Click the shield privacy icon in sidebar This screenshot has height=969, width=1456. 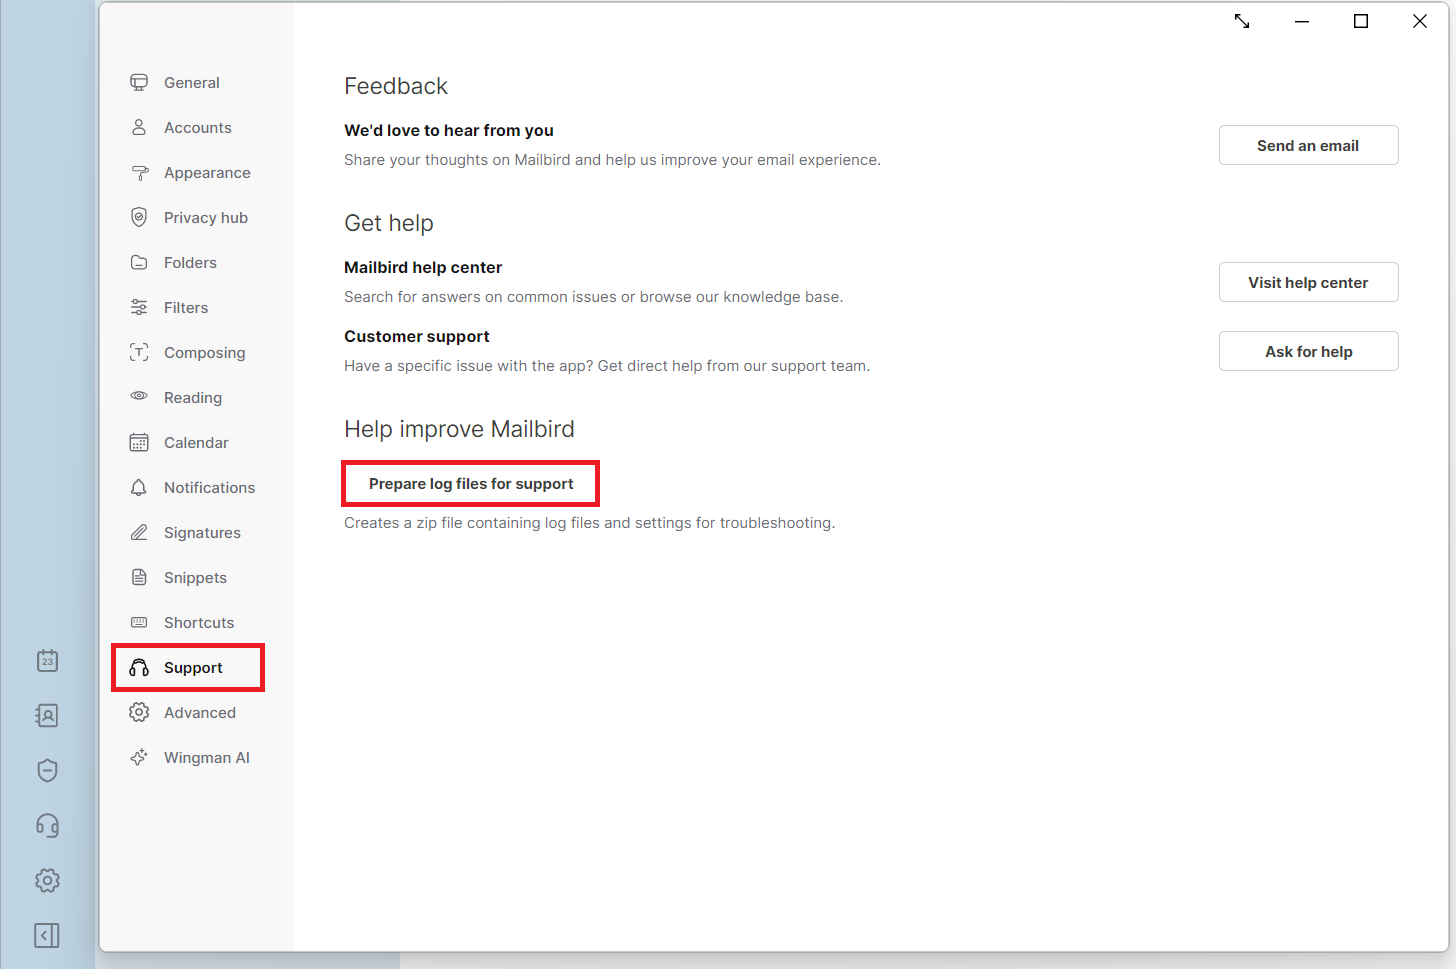tap(47, 770)
